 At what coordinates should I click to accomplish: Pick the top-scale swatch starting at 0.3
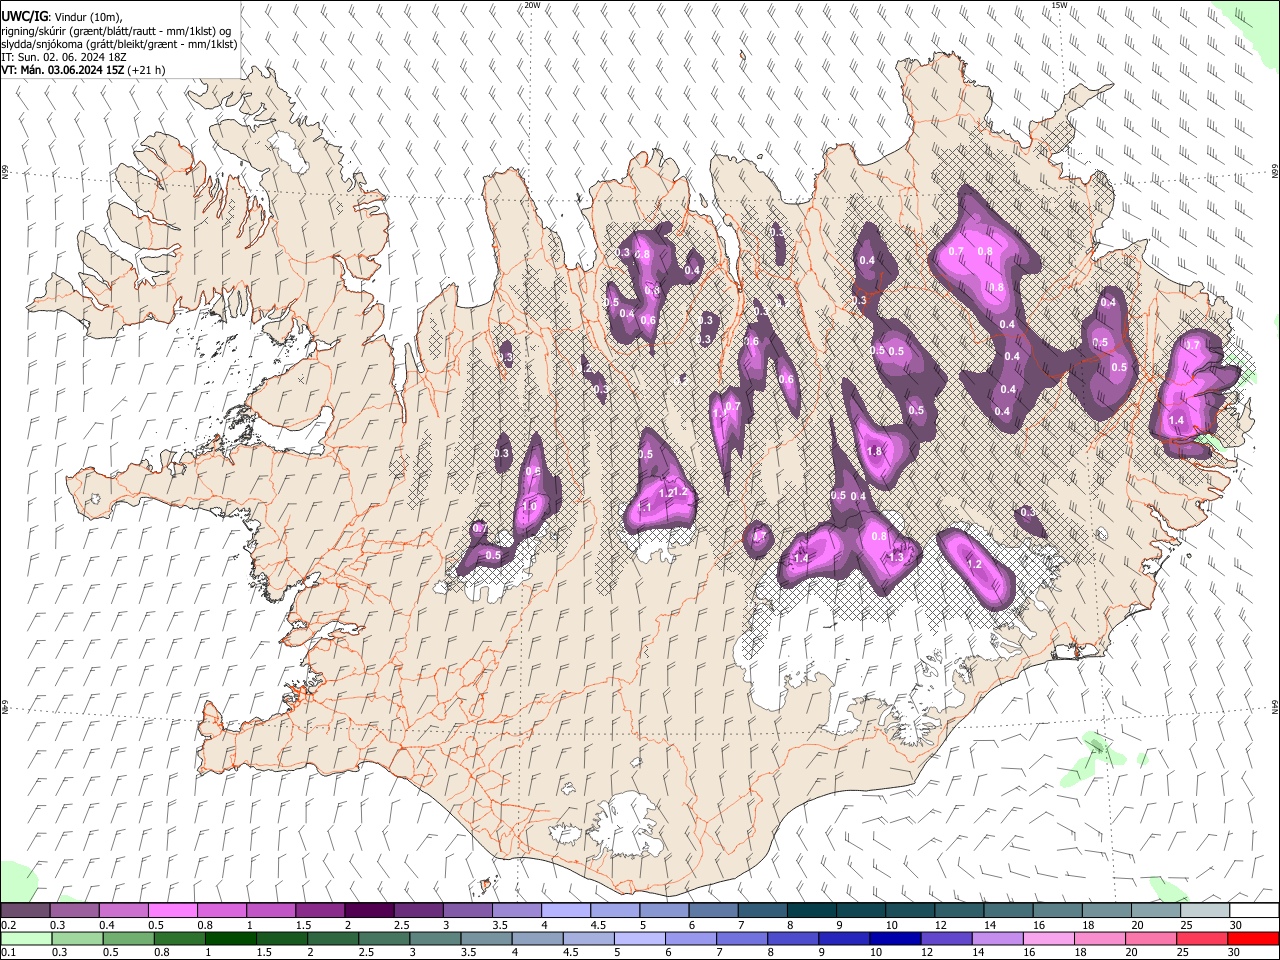click(76, 911)
